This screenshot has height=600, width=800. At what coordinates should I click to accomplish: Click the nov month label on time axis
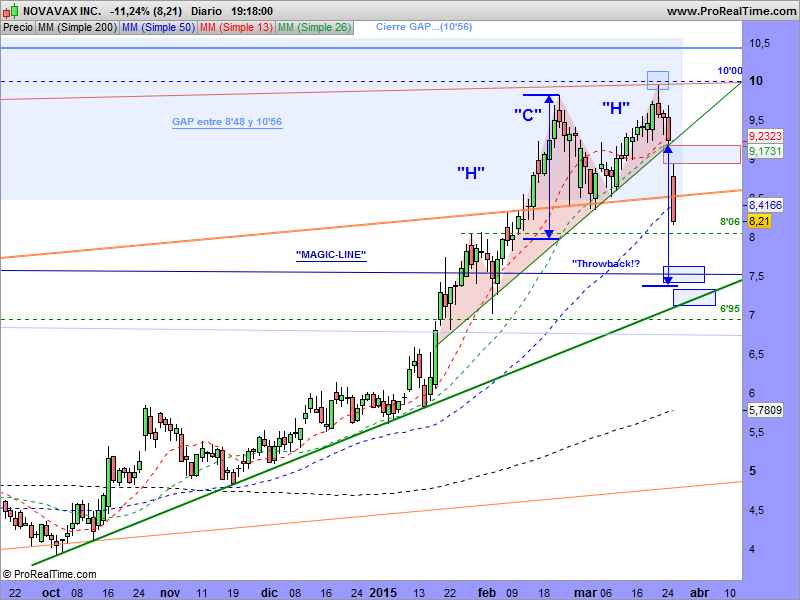pyautogui.click(x=170, y=593)
